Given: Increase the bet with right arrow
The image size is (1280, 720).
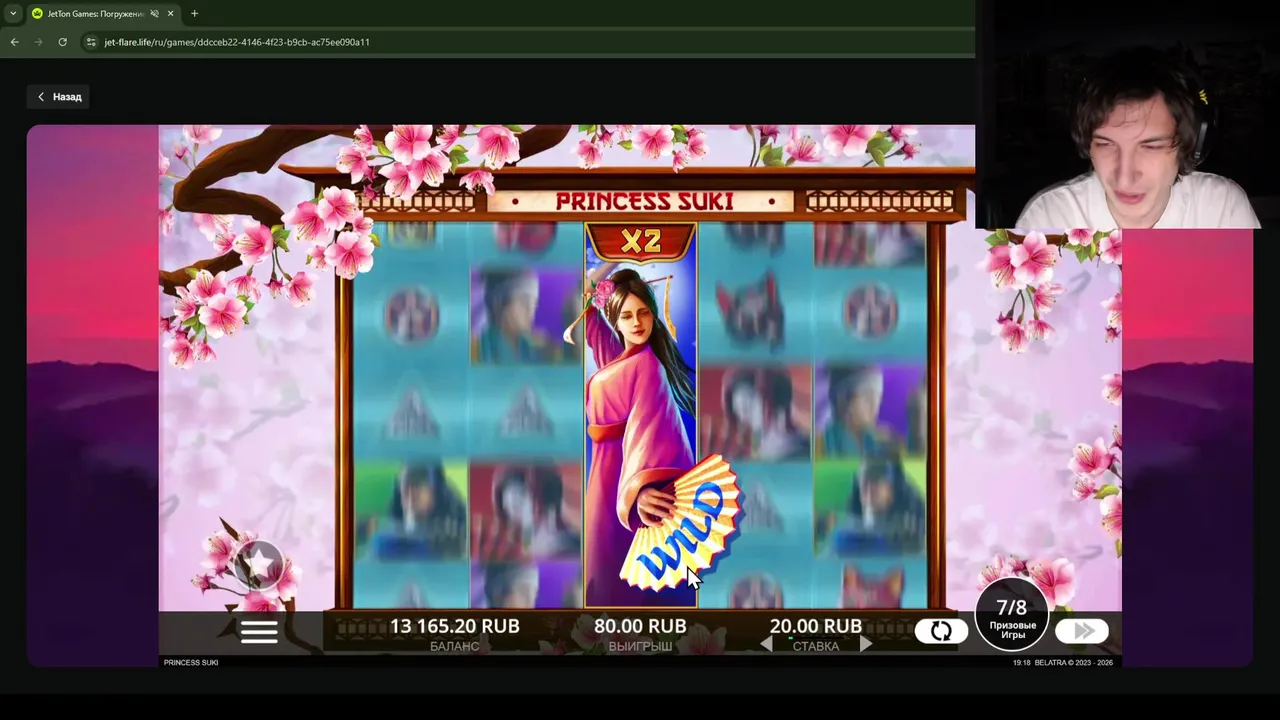Looking at the screenshot, I should coord(866,645).
